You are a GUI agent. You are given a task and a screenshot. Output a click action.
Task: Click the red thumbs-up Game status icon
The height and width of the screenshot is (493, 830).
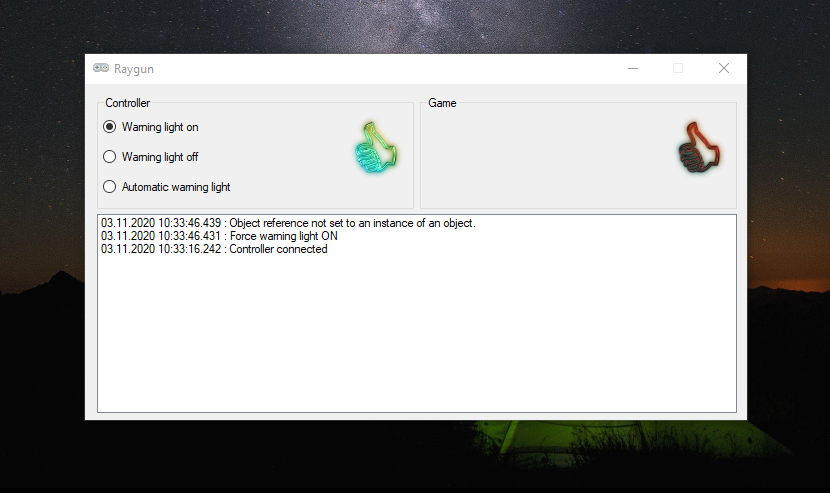699,148
